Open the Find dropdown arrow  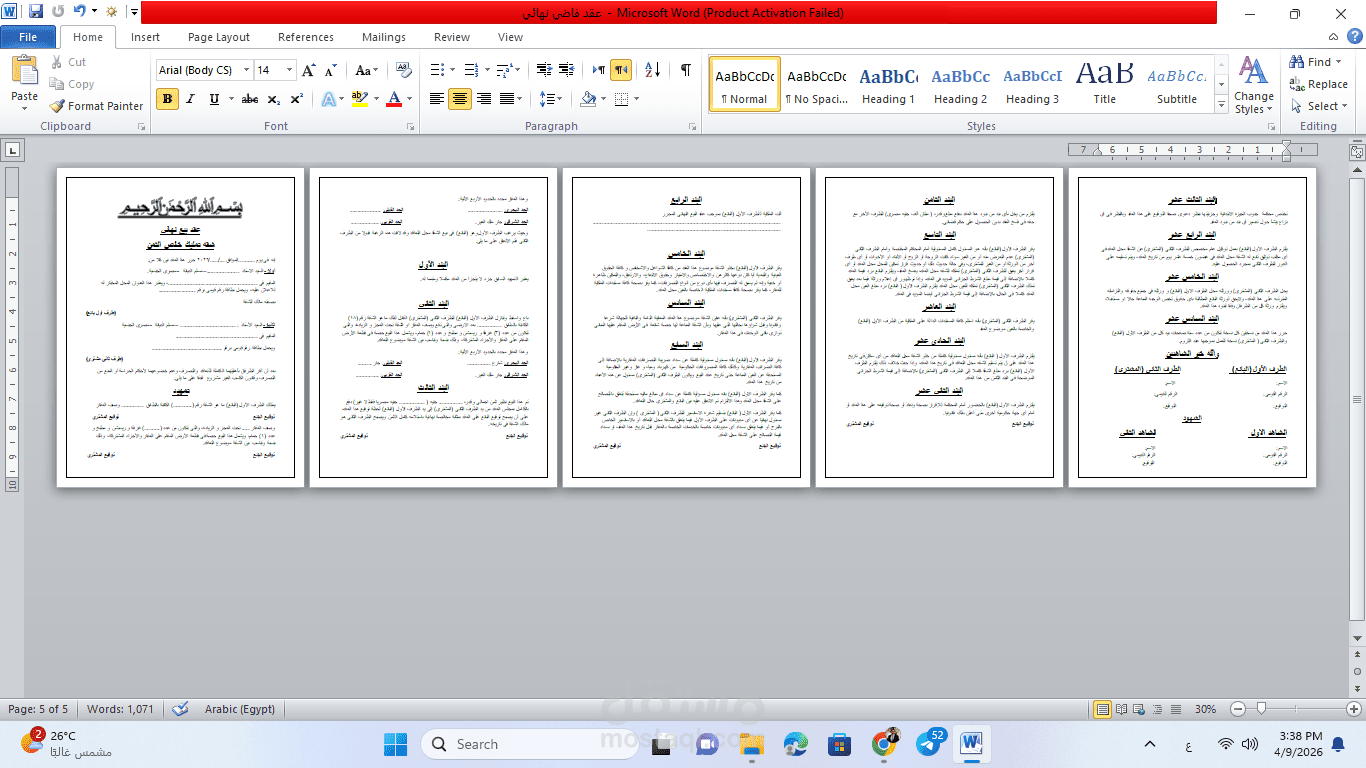click(x=1339, y=62)
